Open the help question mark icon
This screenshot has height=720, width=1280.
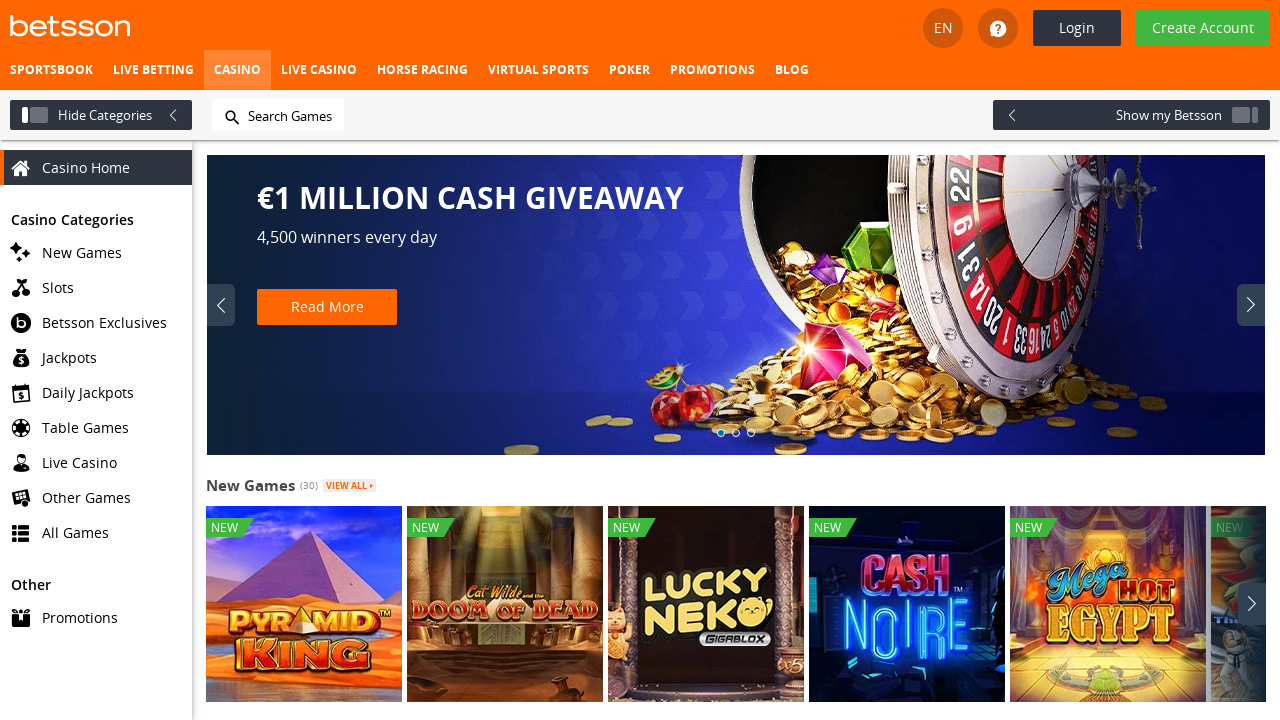(998, 28)
